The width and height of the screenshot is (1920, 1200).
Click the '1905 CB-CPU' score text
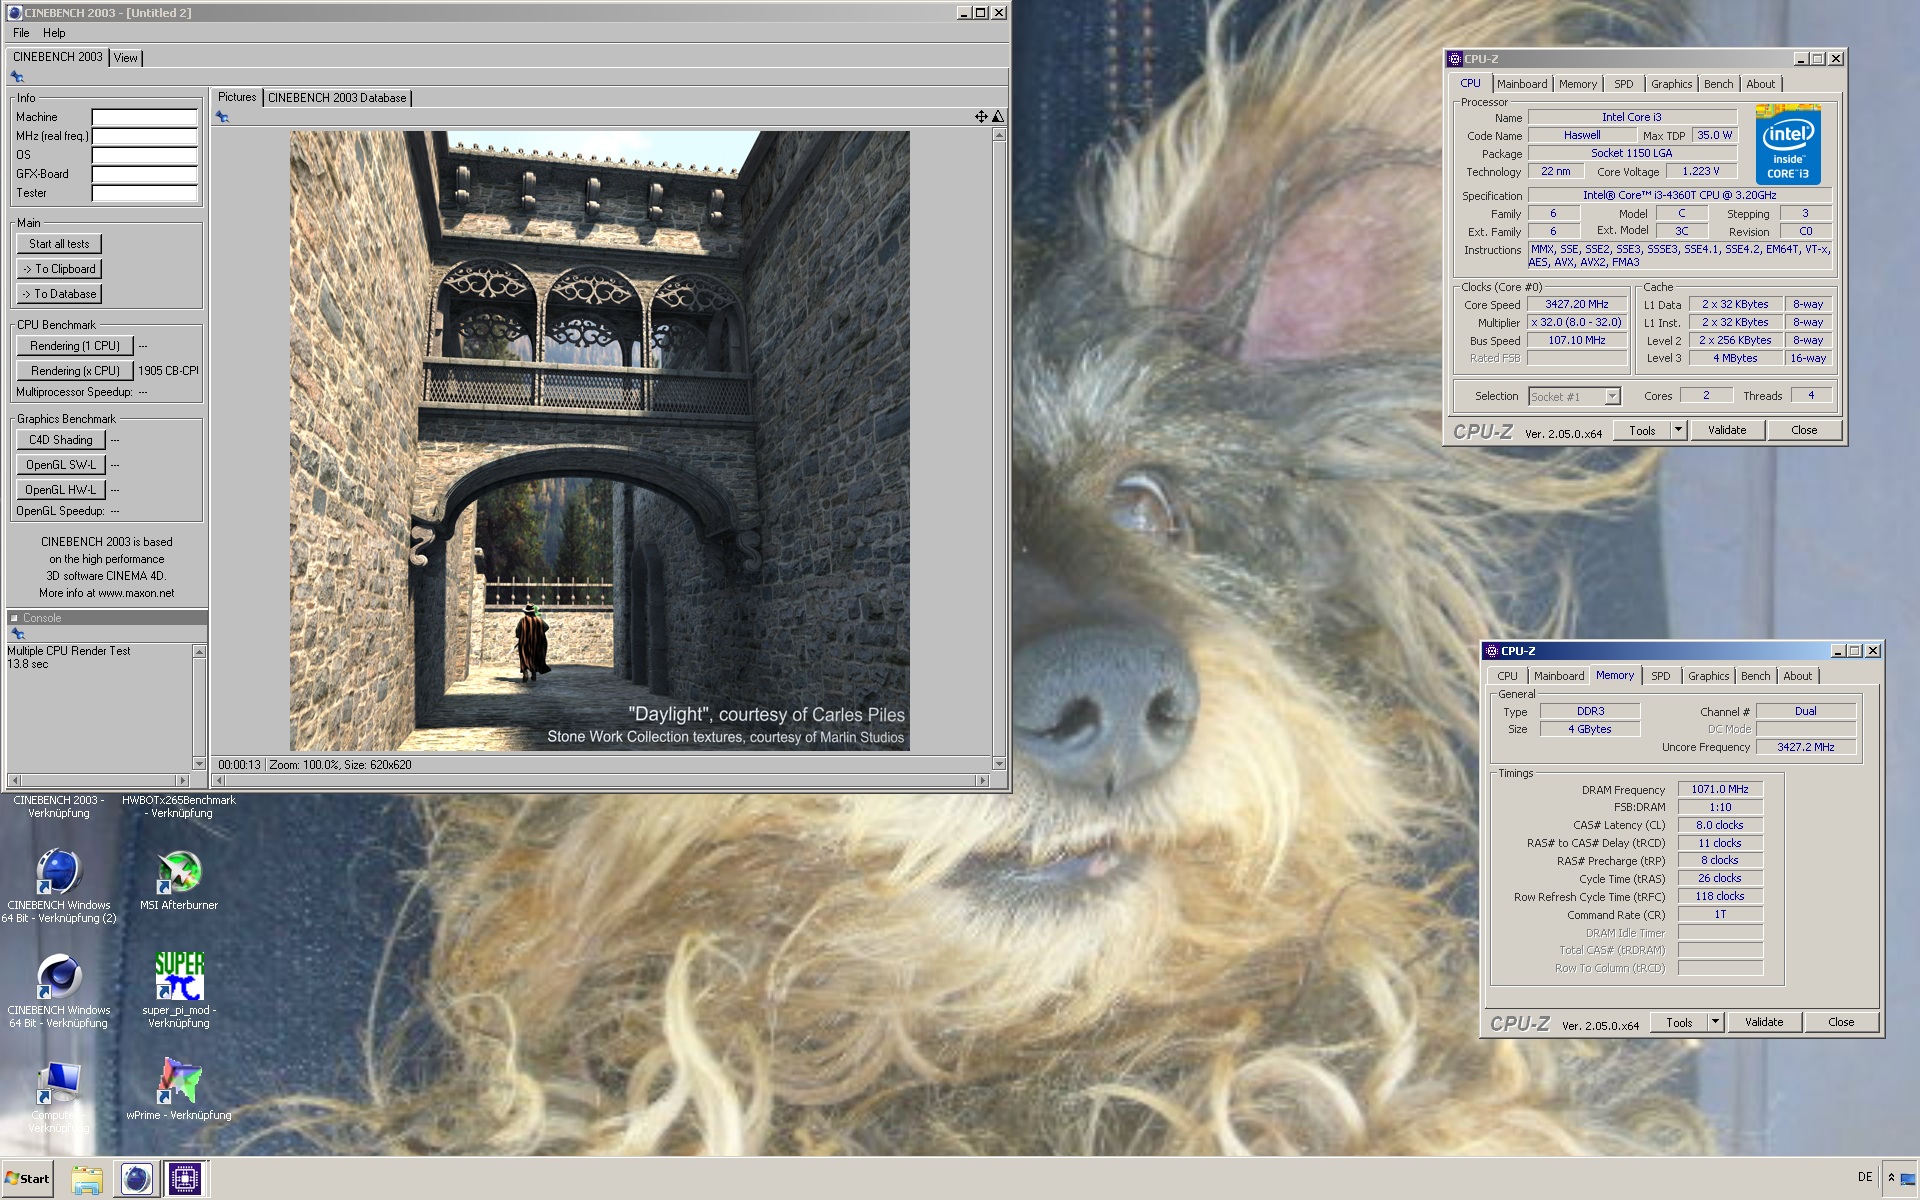168,371
